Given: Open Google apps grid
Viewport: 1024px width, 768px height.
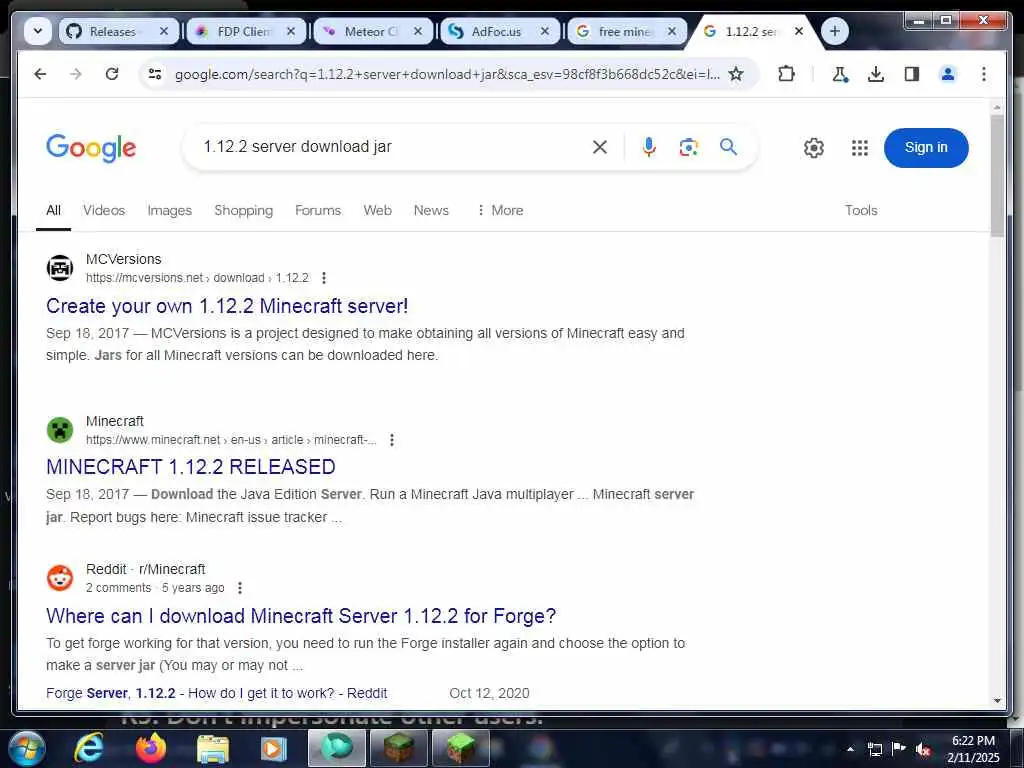Looking at the screenshot, I should pos(860,148).
